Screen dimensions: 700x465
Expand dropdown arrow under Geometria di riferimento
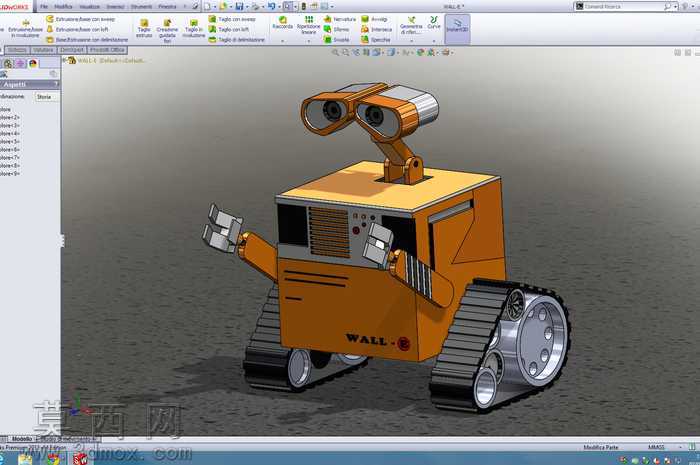tap(411, 41)
